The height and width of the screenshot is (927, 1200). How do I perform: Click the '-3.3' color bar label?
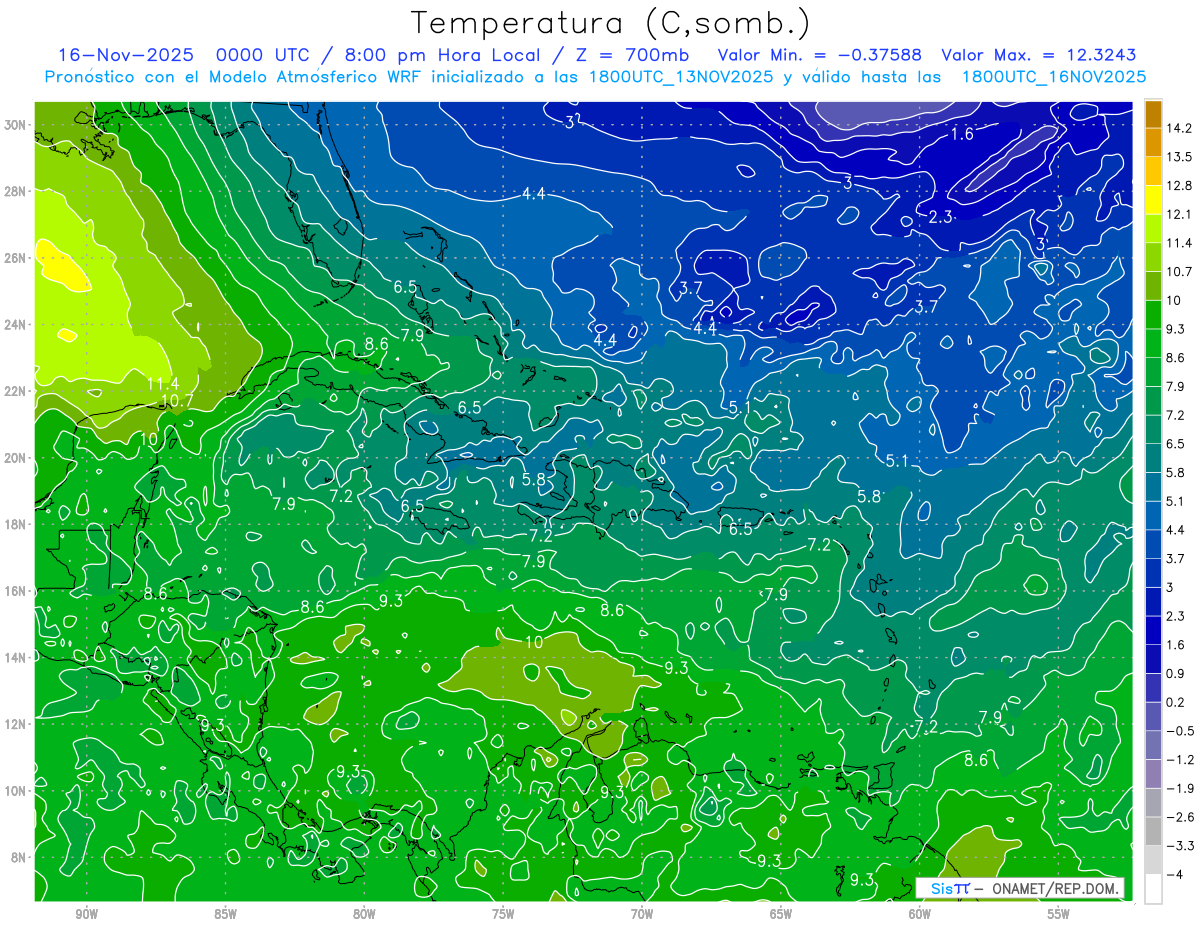(x=1181, y=845)
